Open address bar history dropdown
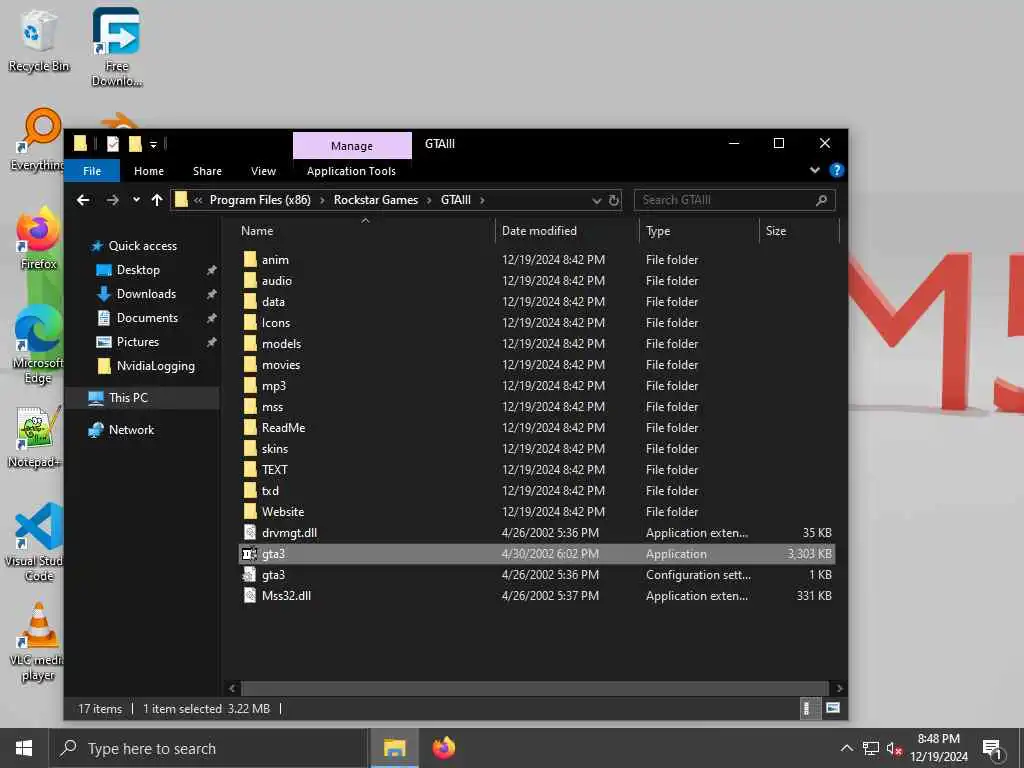This screenshot has height=768, width=1024. [x=596, y=200]
